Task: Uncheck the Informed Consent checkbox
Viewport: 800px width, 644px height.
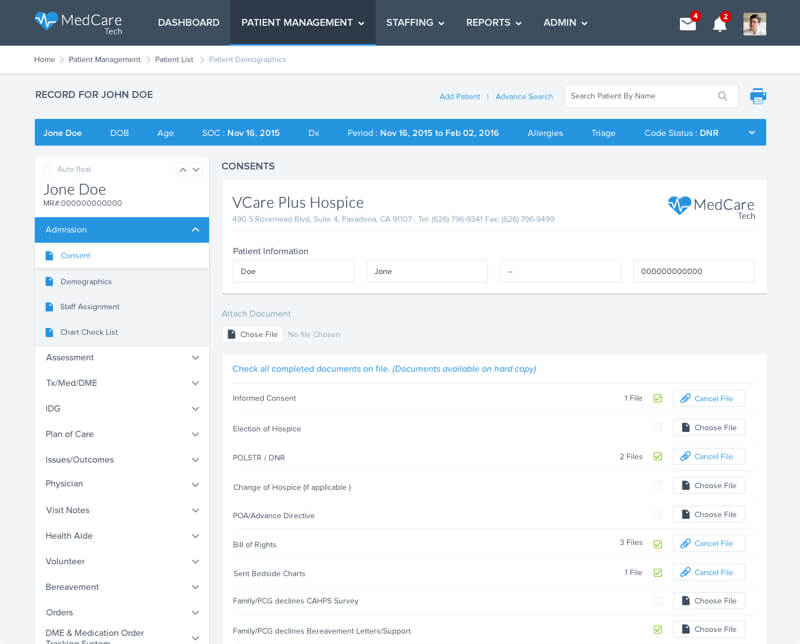Action: tap(658, 398)
